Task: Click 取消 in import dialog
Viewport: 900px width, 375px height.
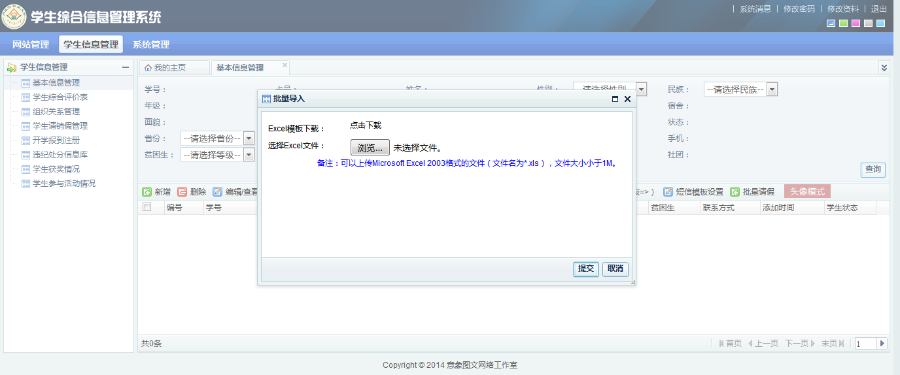Action: (x=615, y=269)
